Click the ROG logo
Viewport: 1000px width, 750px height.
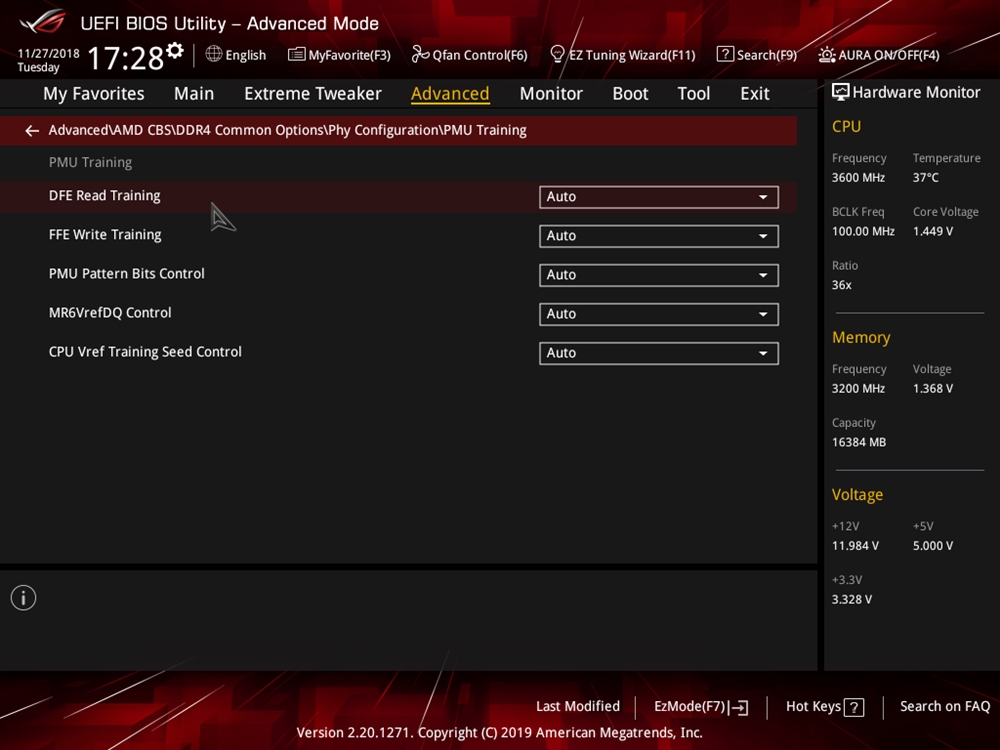[43, 22]
